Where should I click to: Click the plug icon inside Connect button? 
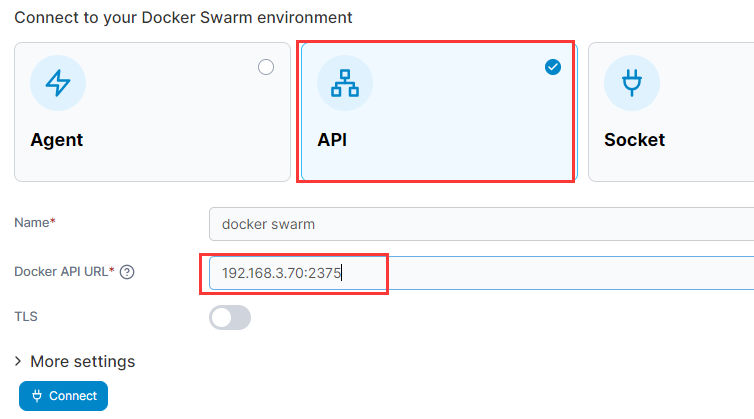pos(38,396)
